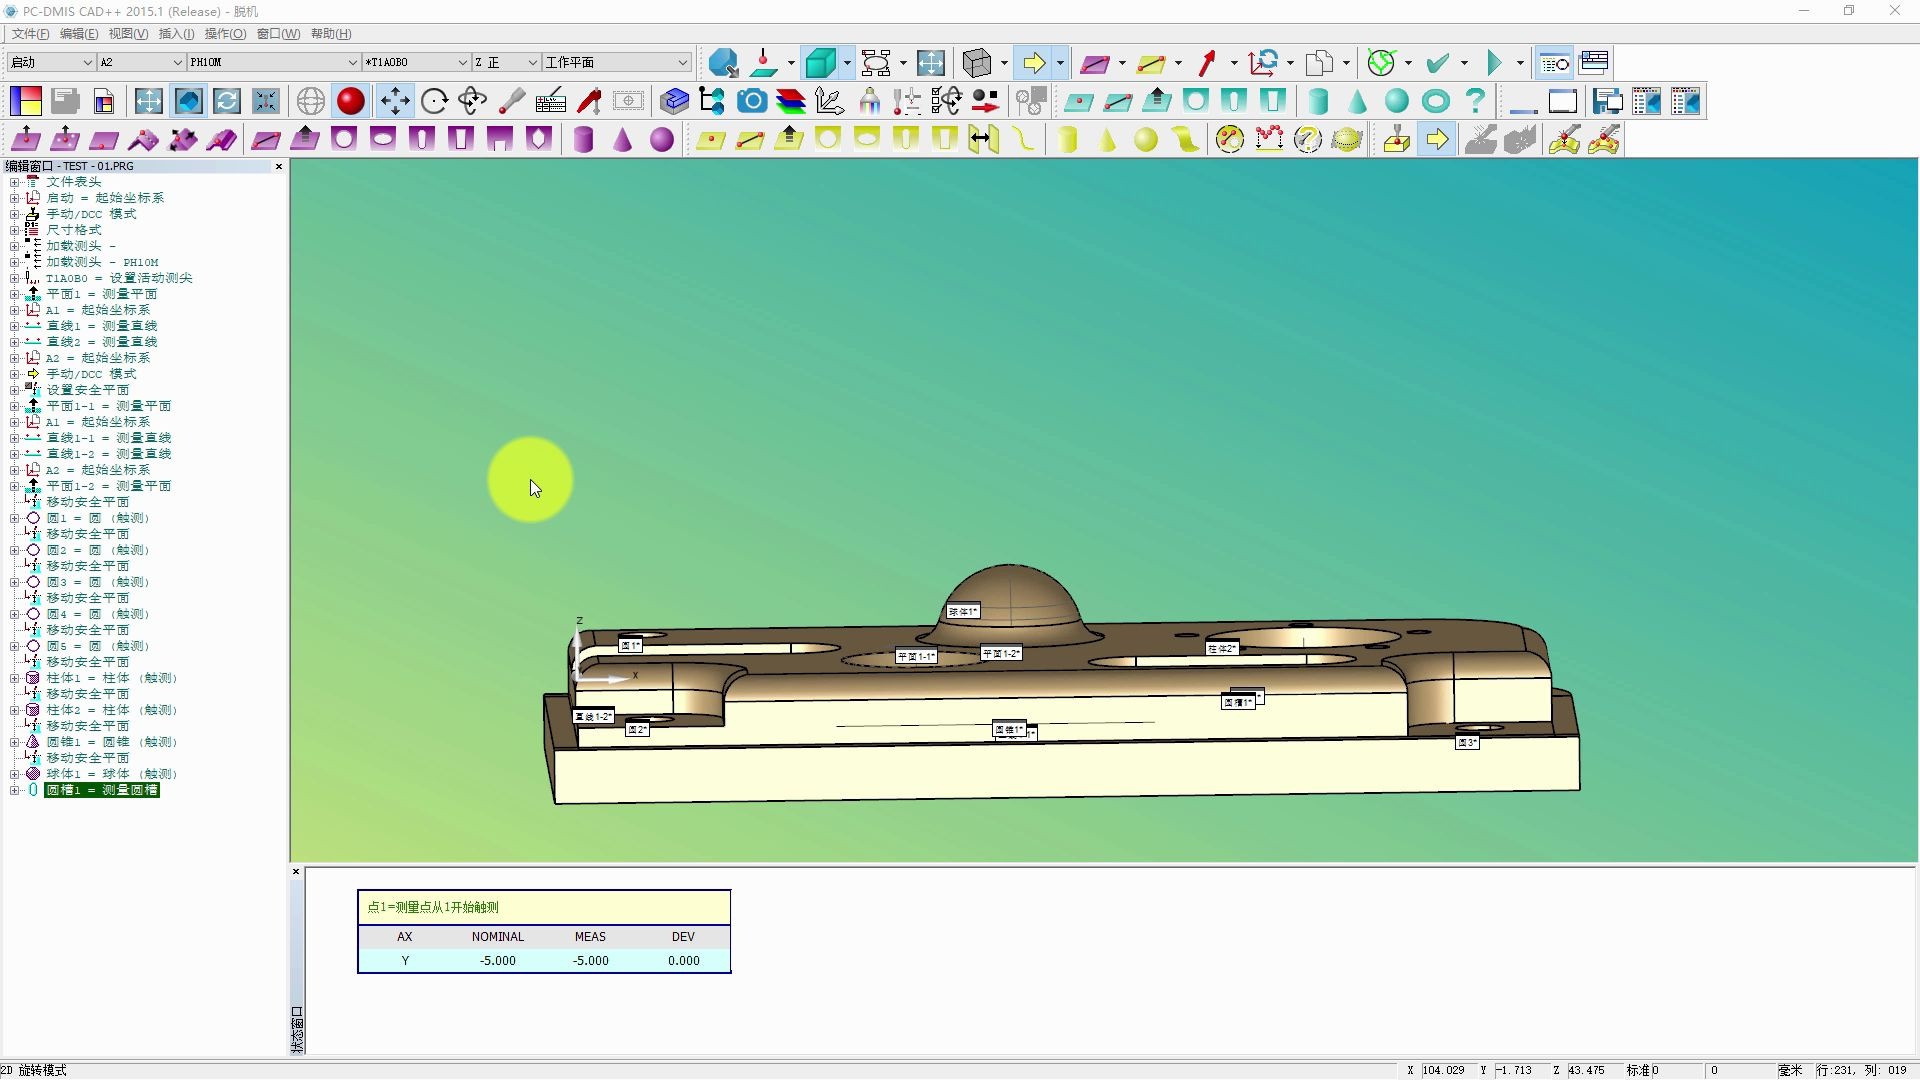This screenshot has width=1920, height=1080.
Task: Open the 工作平面 workplane dropdown
Action: point(682,63)
